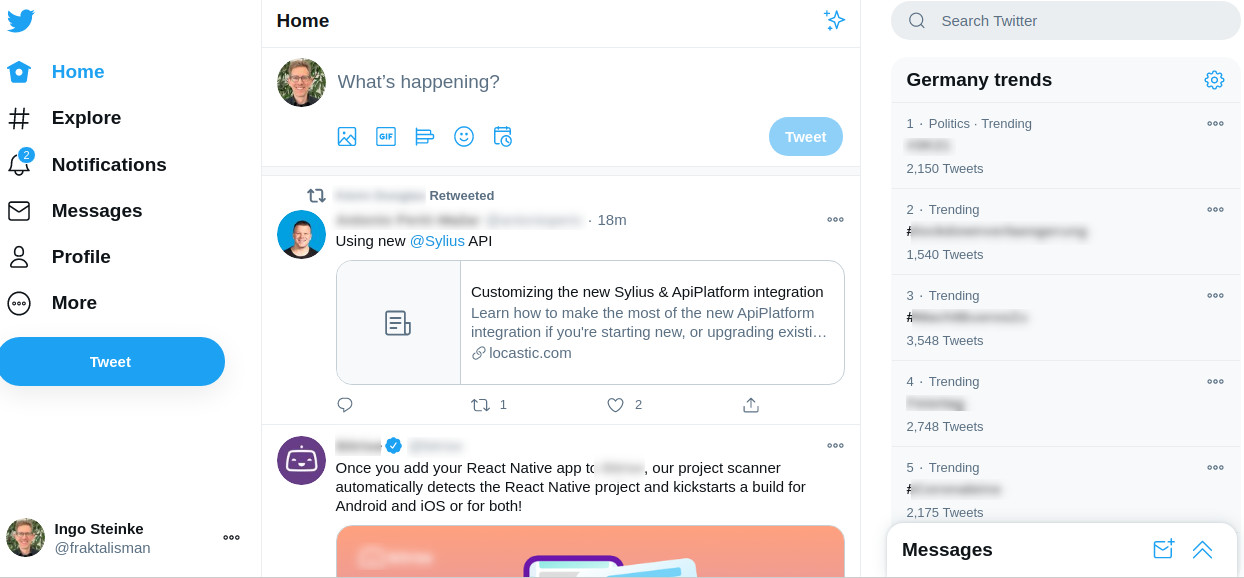Add an image to the new tweet

point(347,137)
